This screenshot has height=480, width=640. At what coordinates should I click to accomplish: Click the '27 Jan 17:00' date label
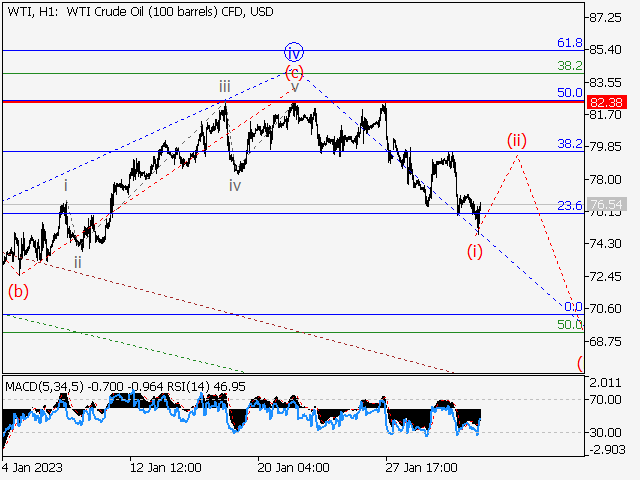point(421,467)
